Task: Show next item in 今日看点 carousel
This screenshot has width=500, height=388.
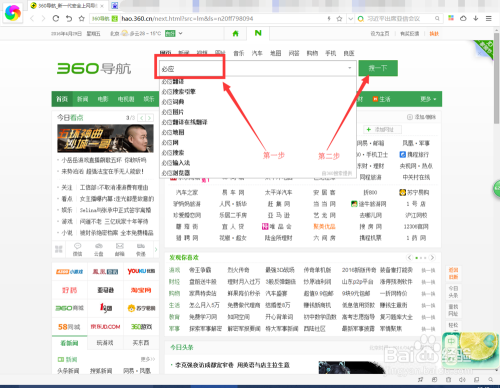Action: (150, 118)
